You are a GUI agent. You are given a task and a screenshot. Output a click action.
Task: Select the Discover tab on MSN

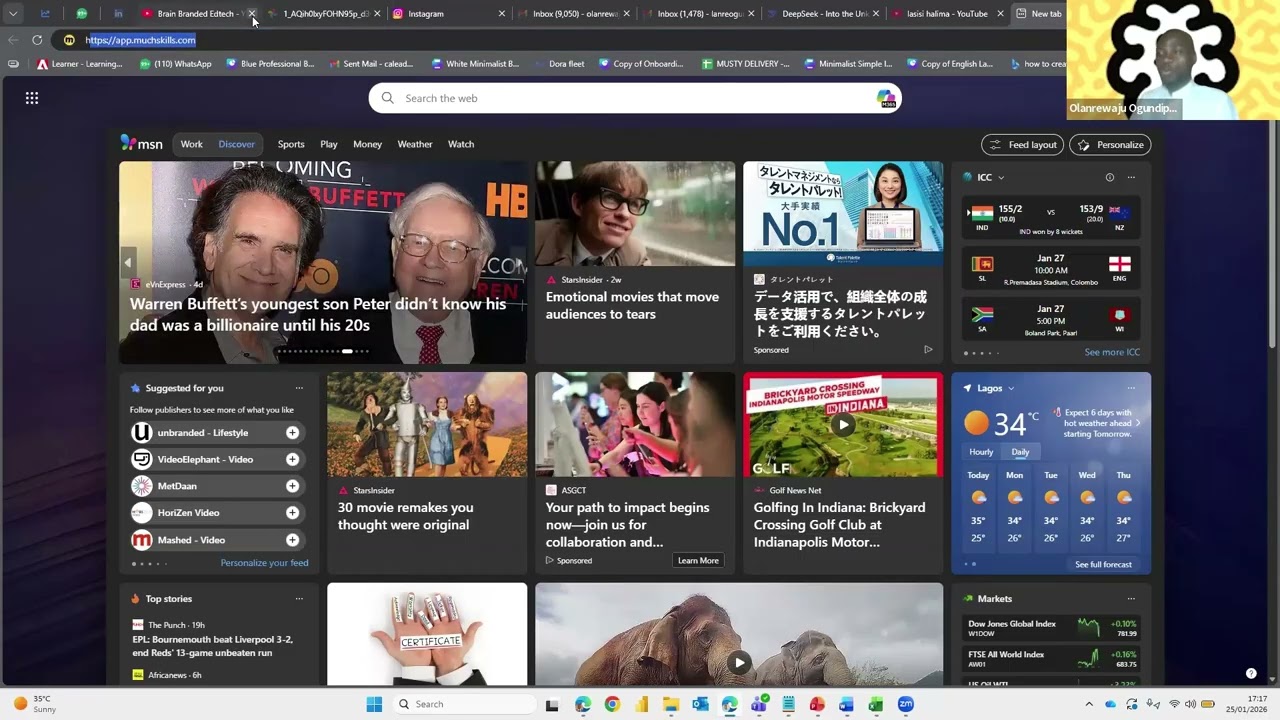coord(237,144)
